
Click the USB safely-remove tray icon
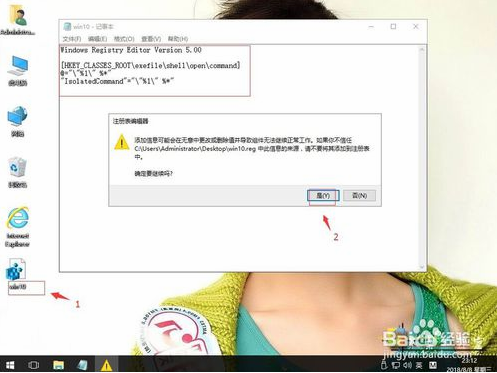coord(384,365)
